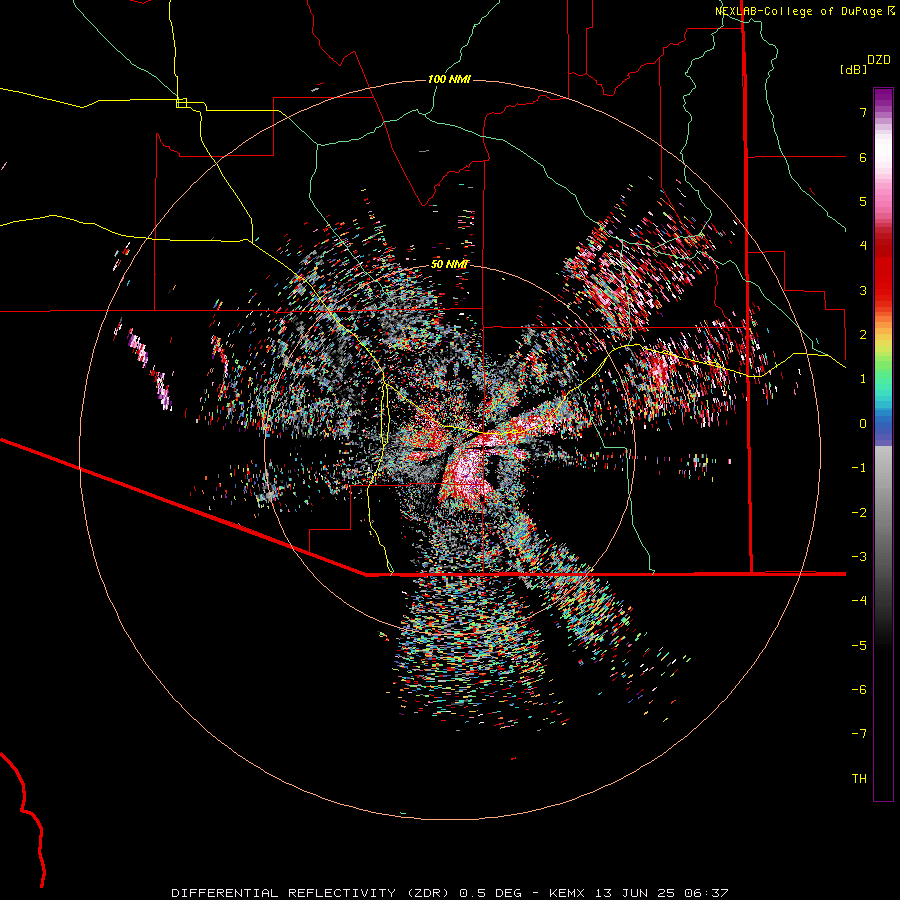Click the 1 value on color scale
The image size is (900, 900).
[863, 379]
